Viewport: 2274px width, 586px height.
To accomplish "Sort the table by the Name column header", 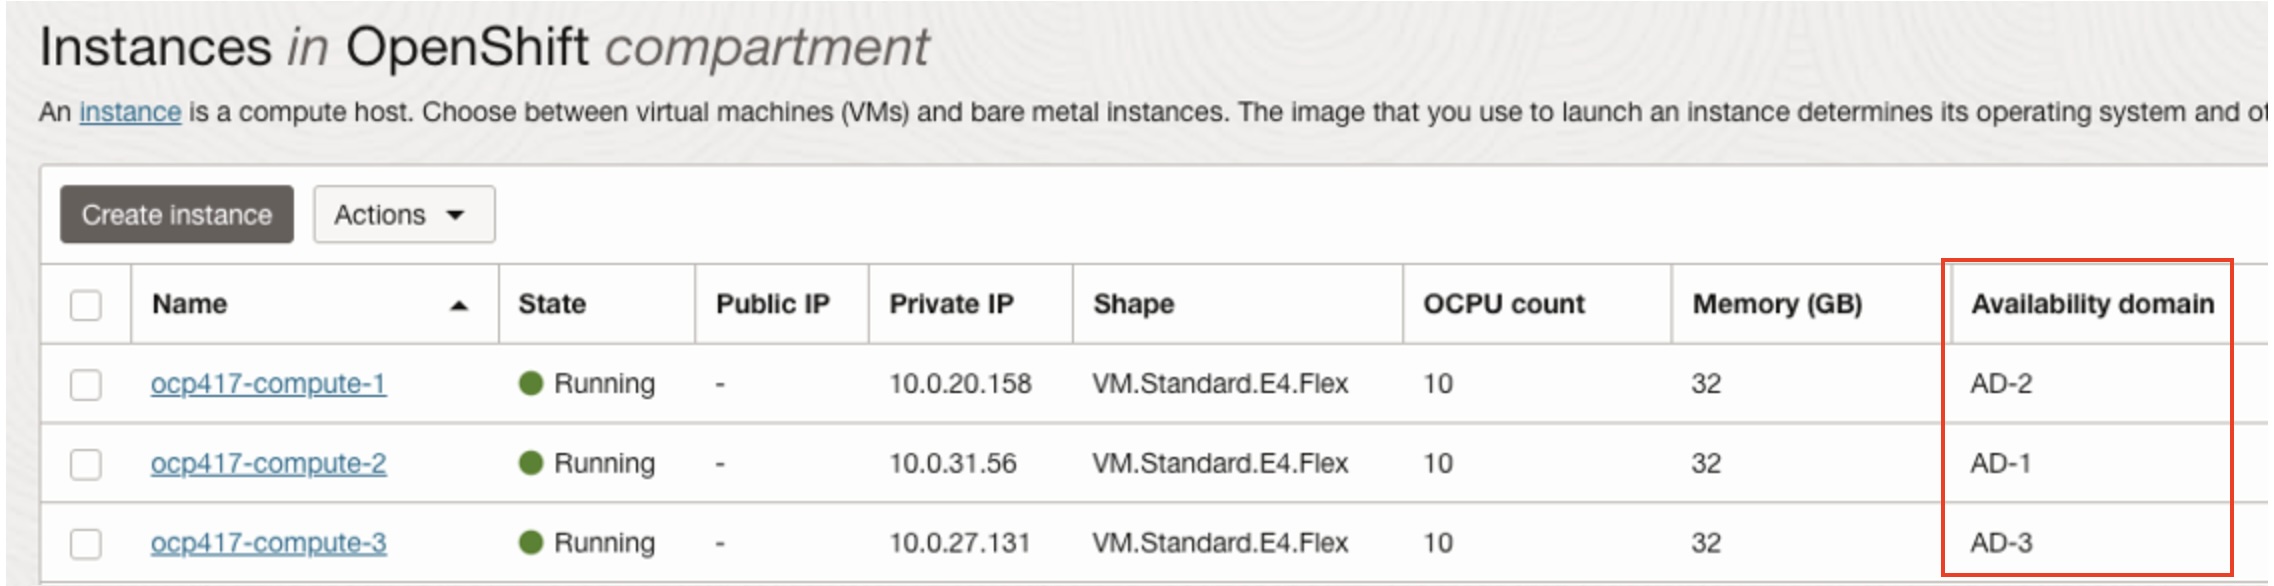I will click(189, 304).
